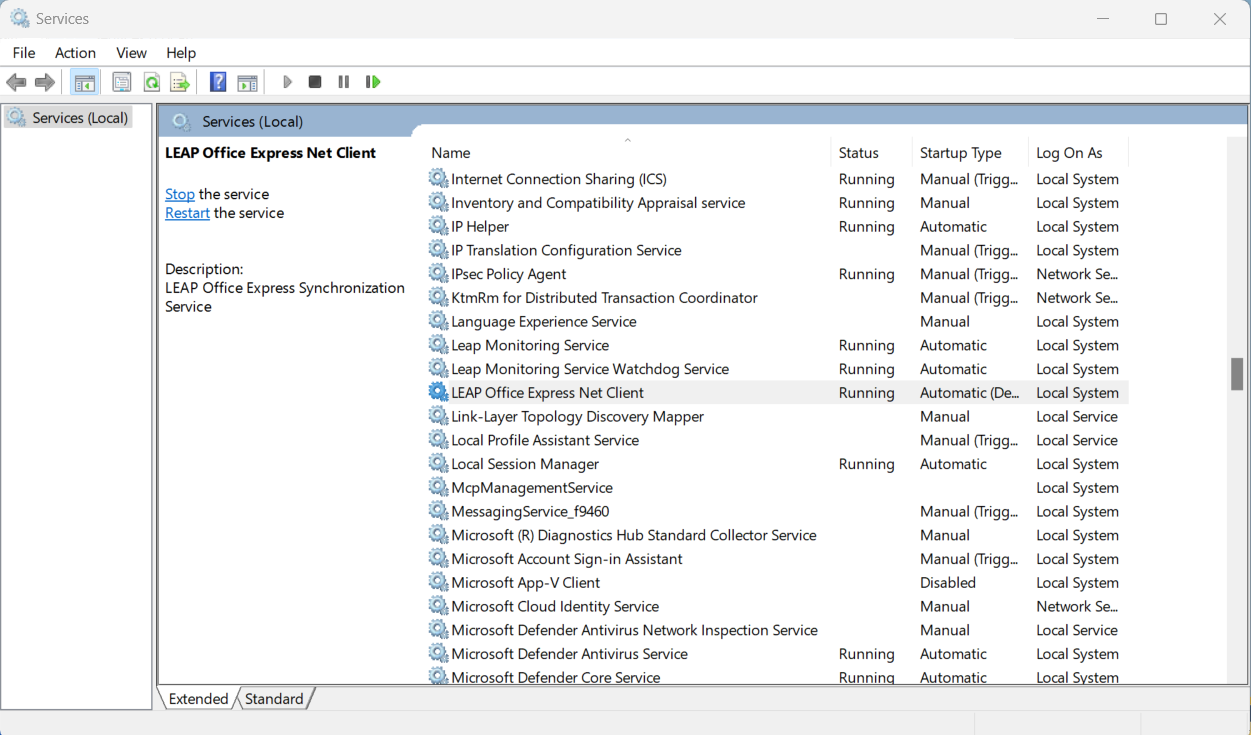Open the Action menu
The image size is (1251, 735).
click(x=75, y=53)
